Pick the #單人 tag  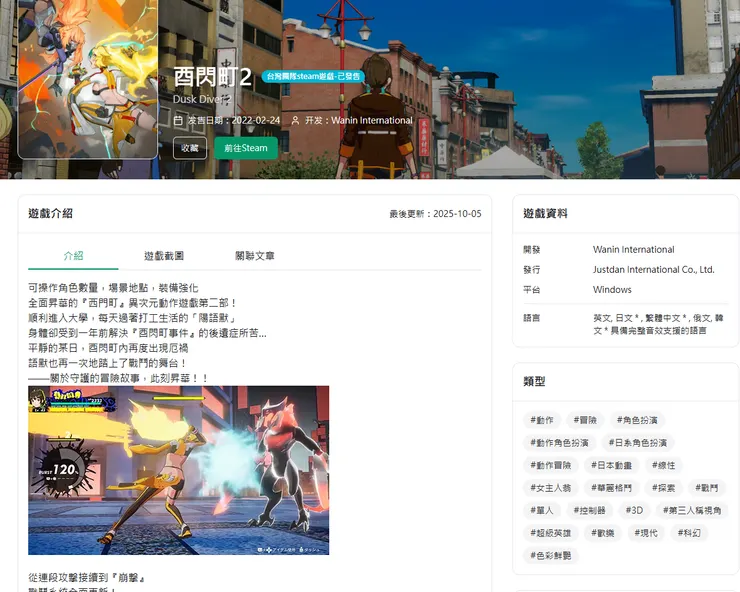pos(542,510)
